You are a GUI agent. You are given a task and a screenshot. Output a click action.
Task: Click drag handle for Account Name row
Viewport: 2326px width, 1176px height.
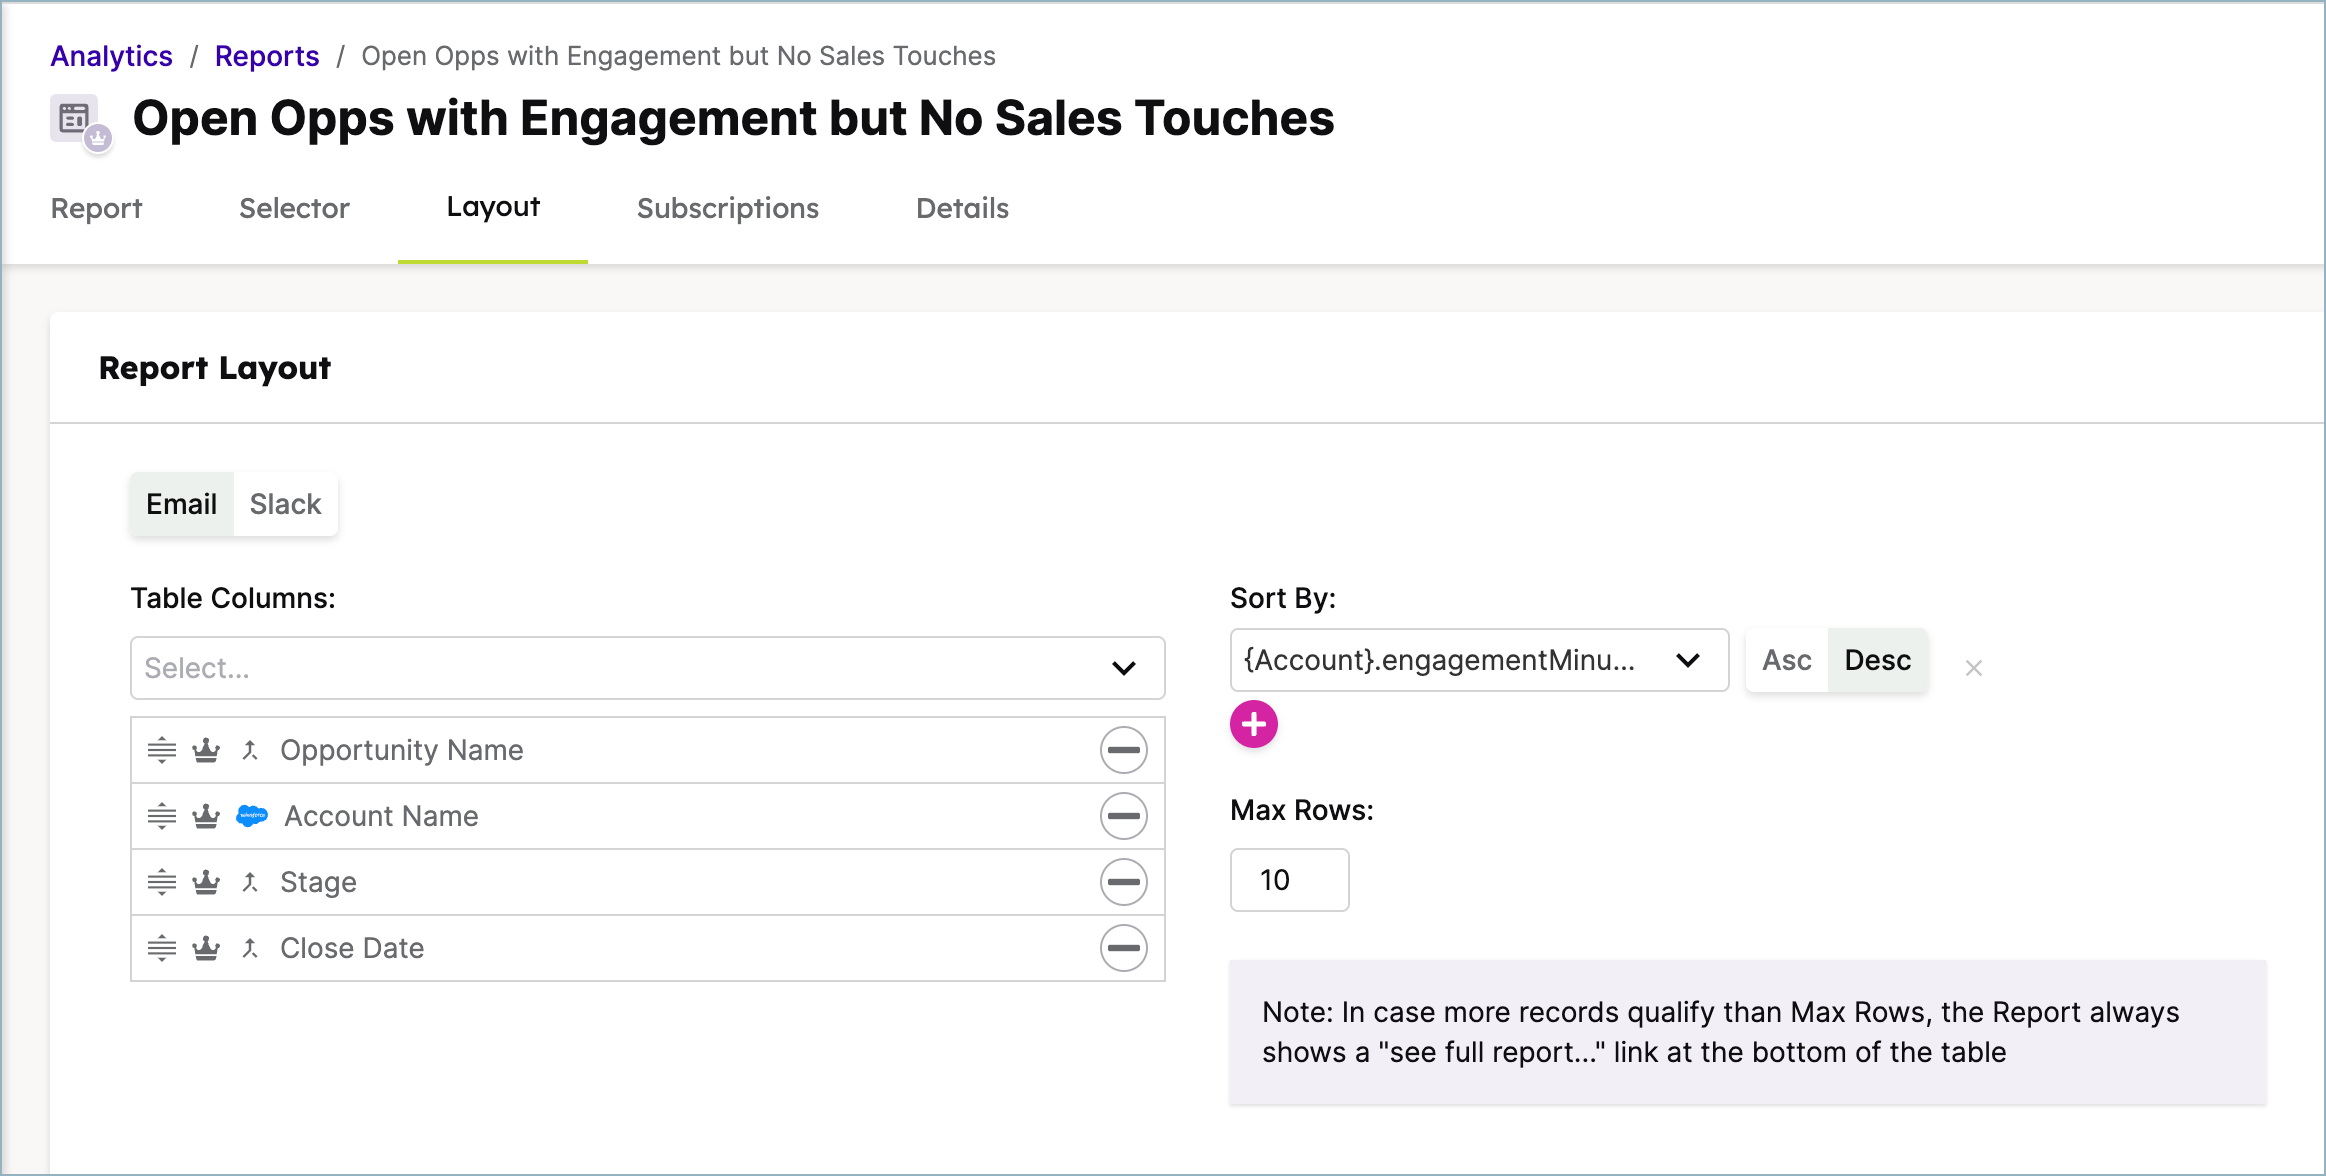coord(162,816)
